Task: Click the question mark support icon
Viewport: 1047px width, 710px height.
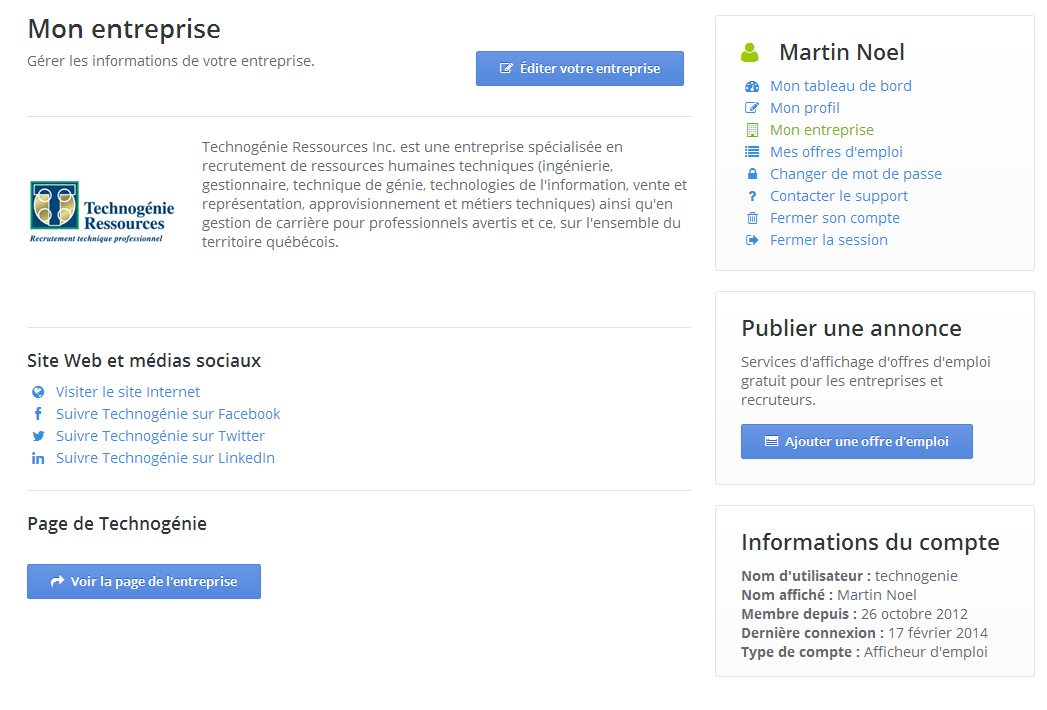Action: pos(752,196)
